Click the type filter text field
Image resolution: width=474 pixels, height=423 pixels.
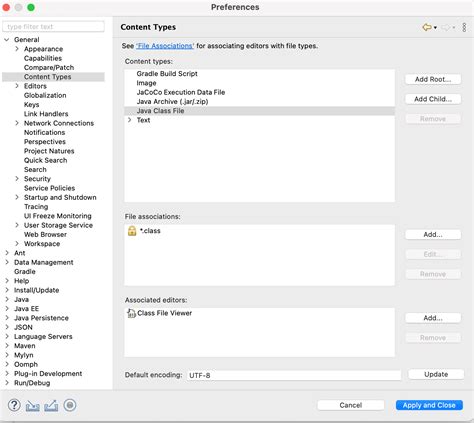(53, 27)
